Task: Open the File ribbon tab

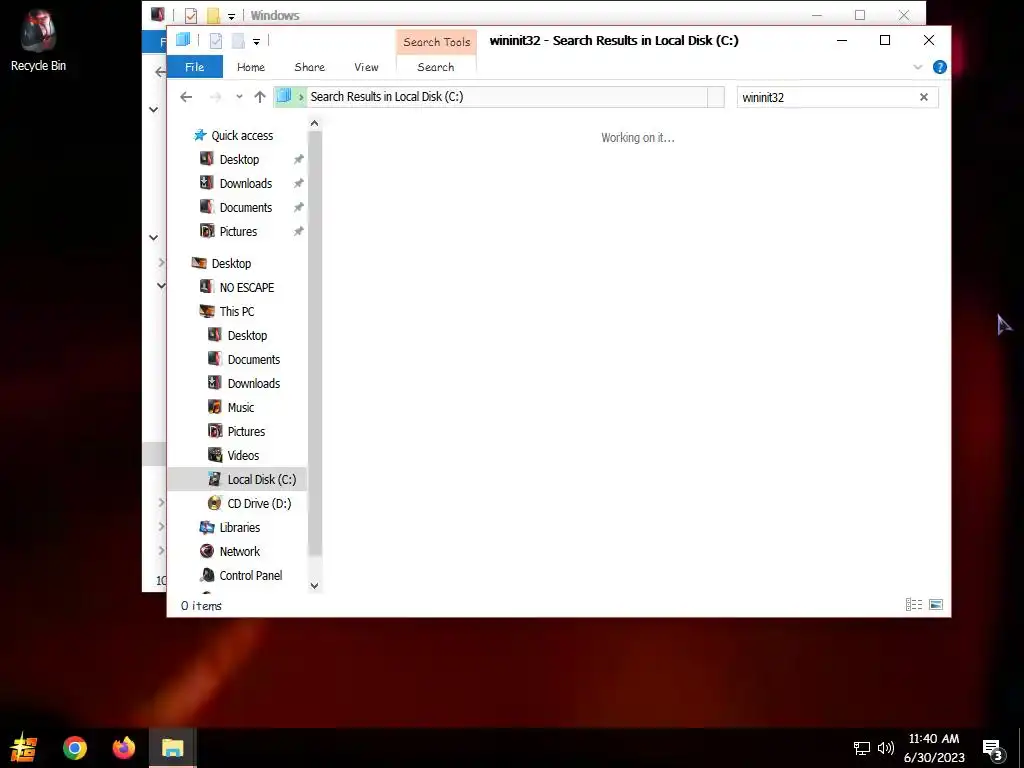Action: (x=195, y=67)
